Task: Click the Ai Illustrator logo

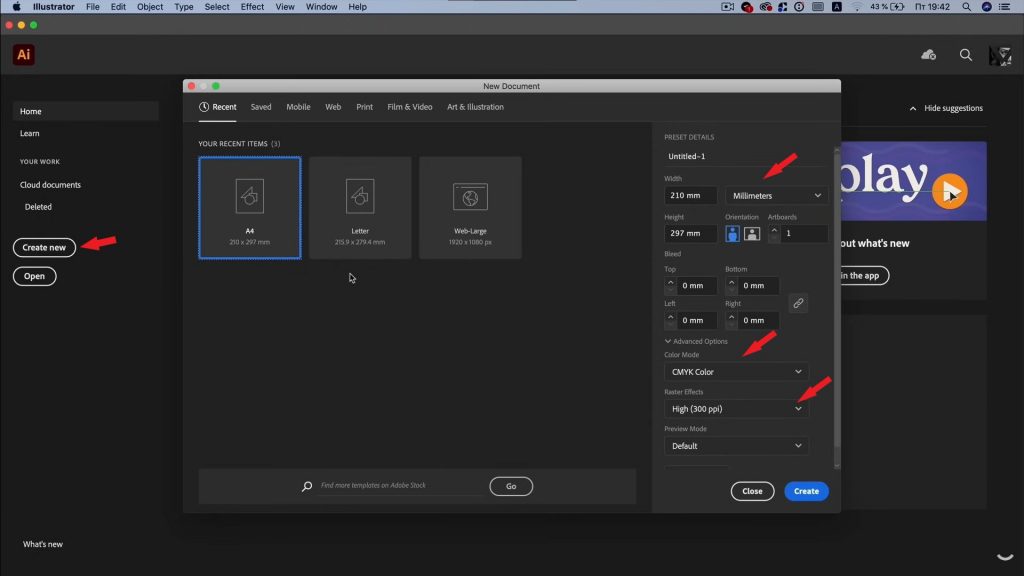Action: point(24,55)
